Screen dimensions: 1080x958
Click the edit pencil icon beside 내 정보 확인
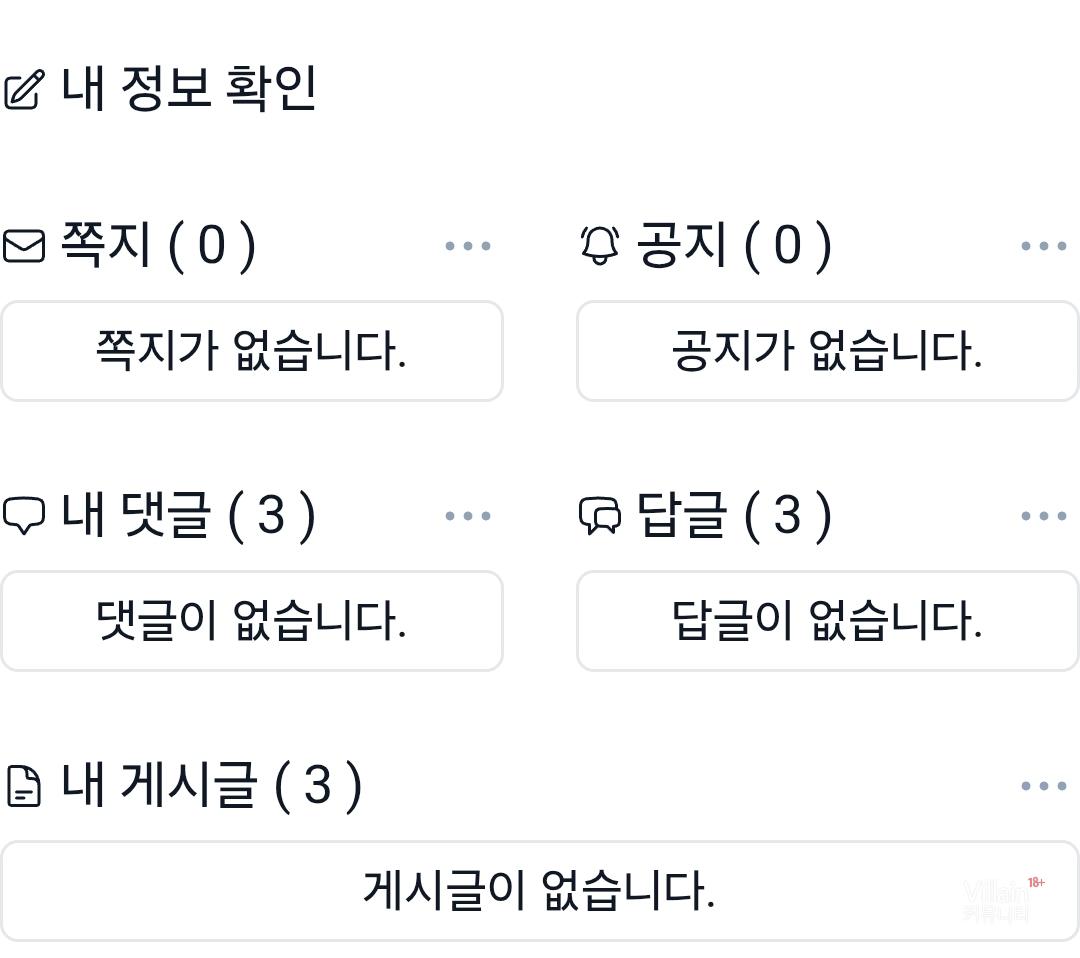[24, 90]
